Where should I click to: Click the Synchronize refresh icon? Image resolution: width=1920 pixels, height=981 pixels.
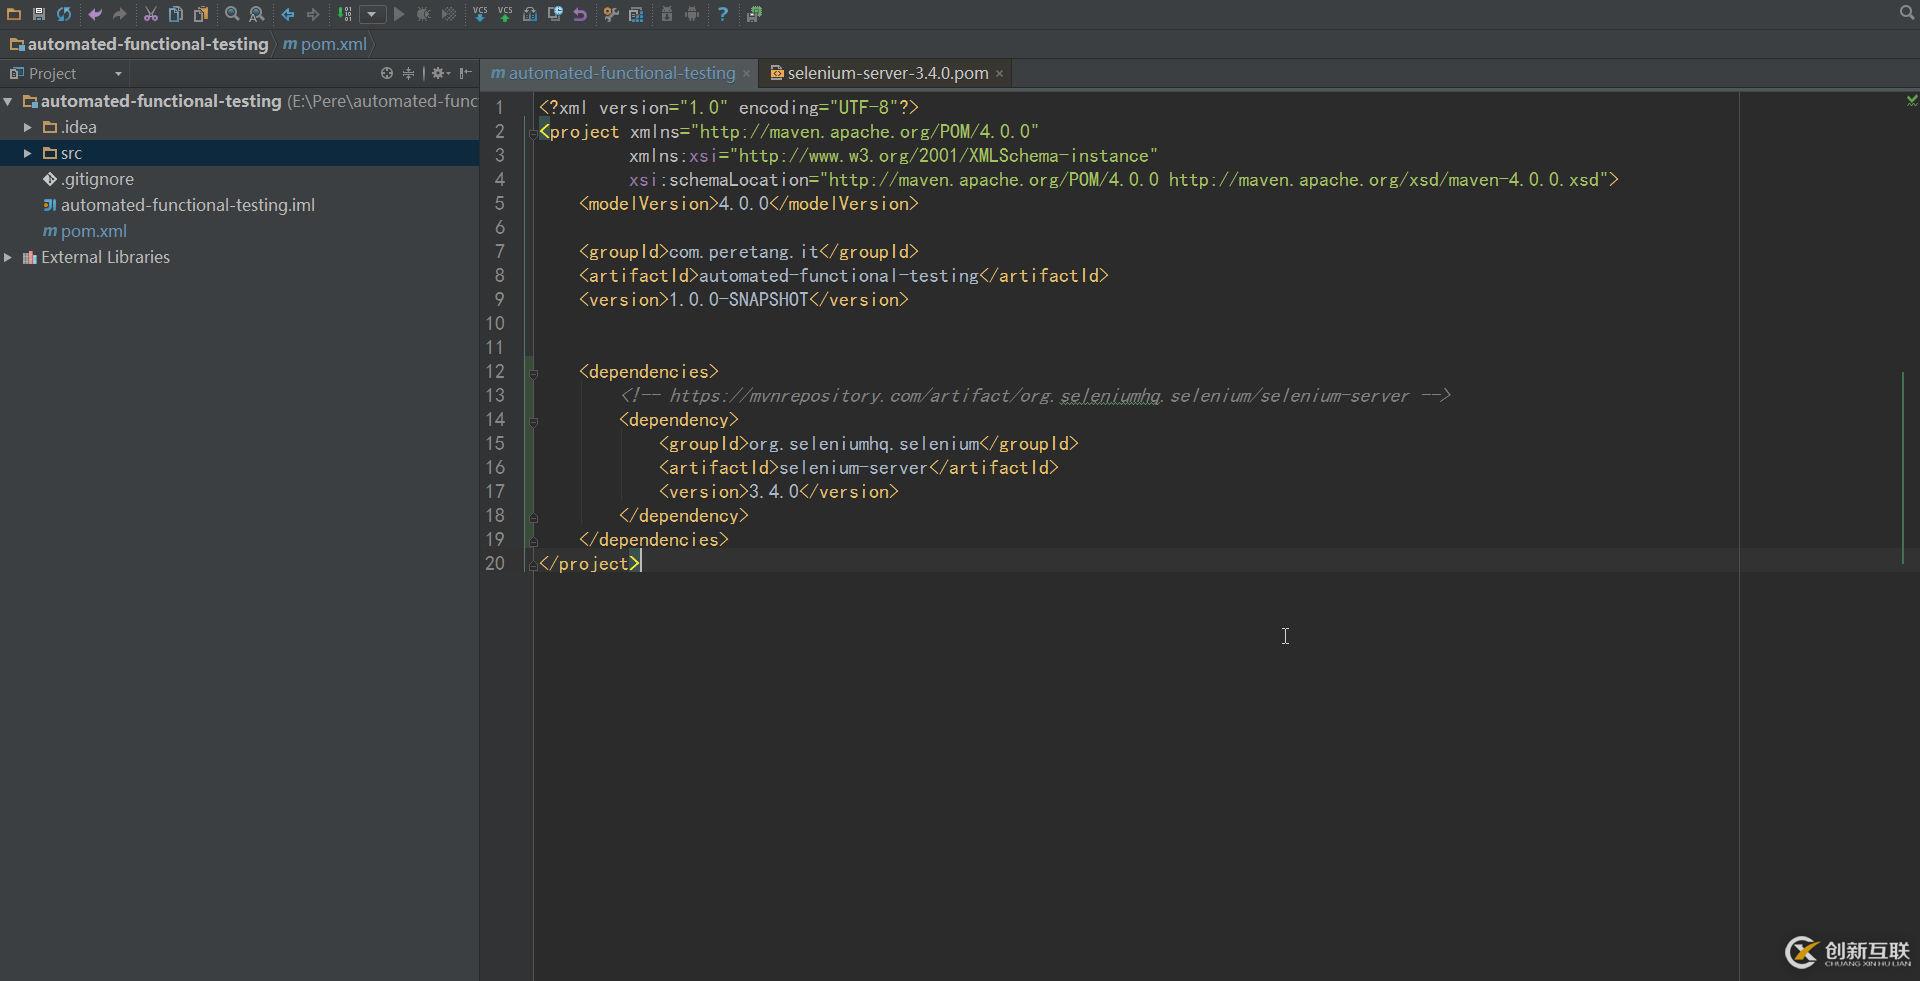(64, 14)
